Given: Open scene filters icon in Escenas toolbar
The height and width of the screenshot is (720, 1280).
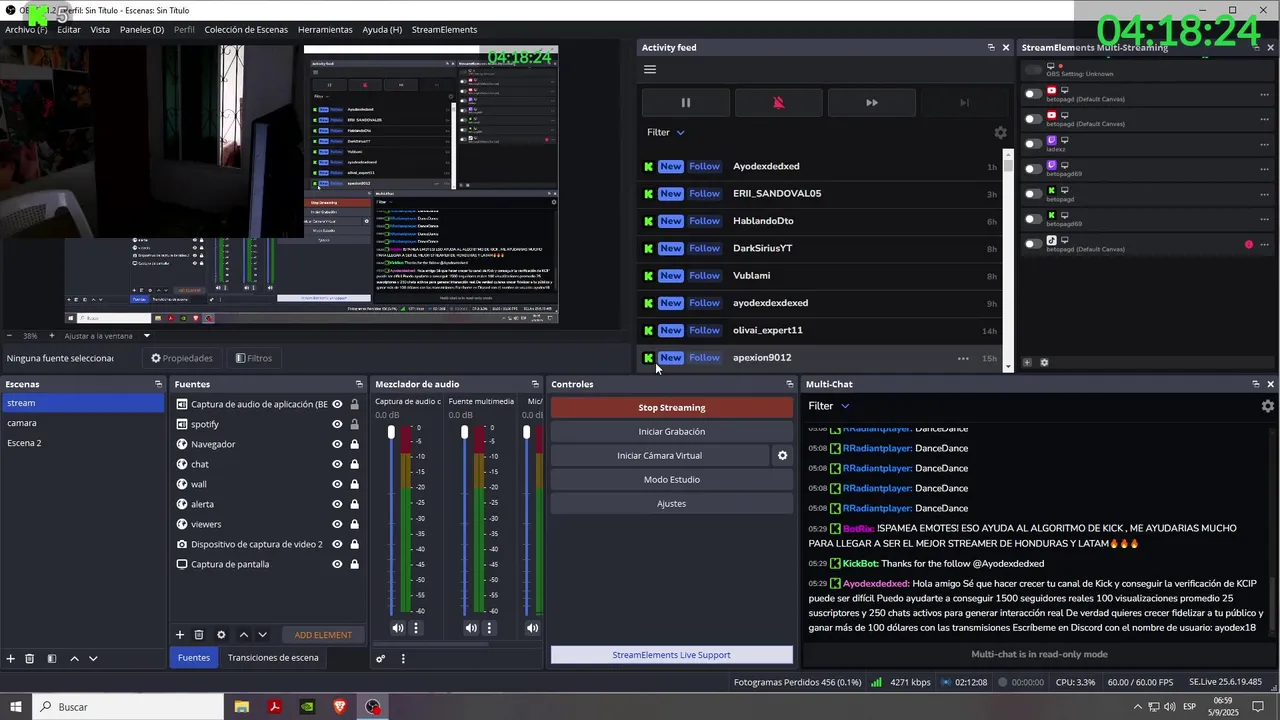Looking at the screenshot, I should click(52, 659).
